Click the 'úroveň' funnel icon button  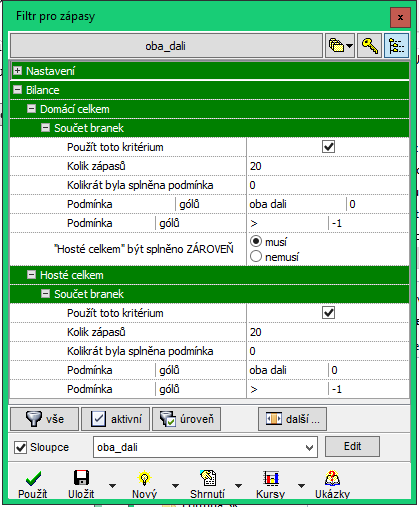pos(186,419)
